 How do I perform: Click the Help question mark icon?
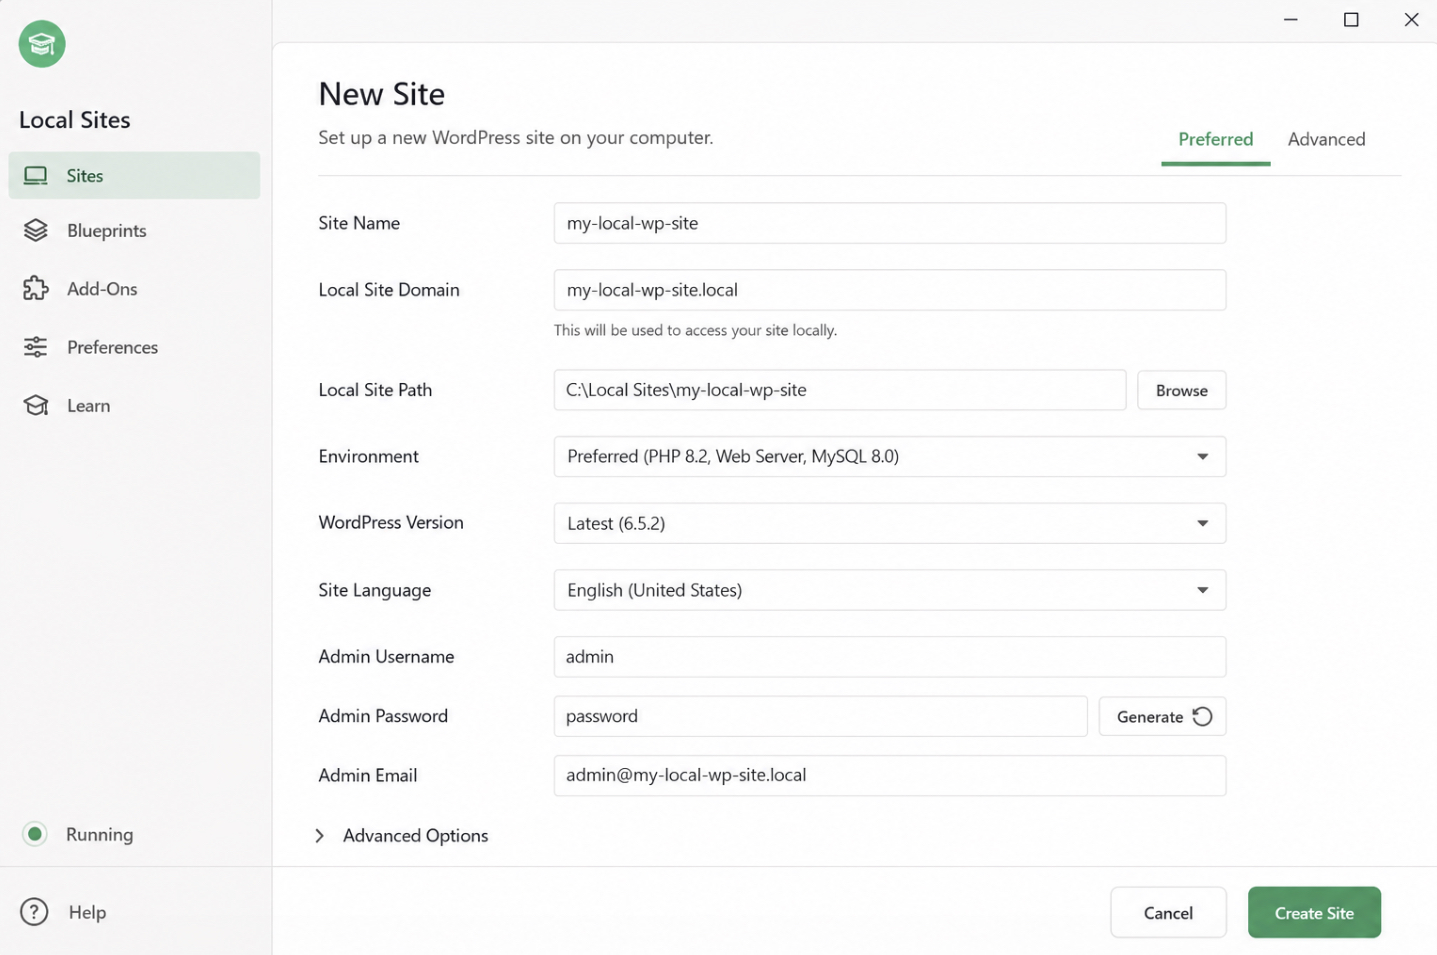tap(34, 912)
